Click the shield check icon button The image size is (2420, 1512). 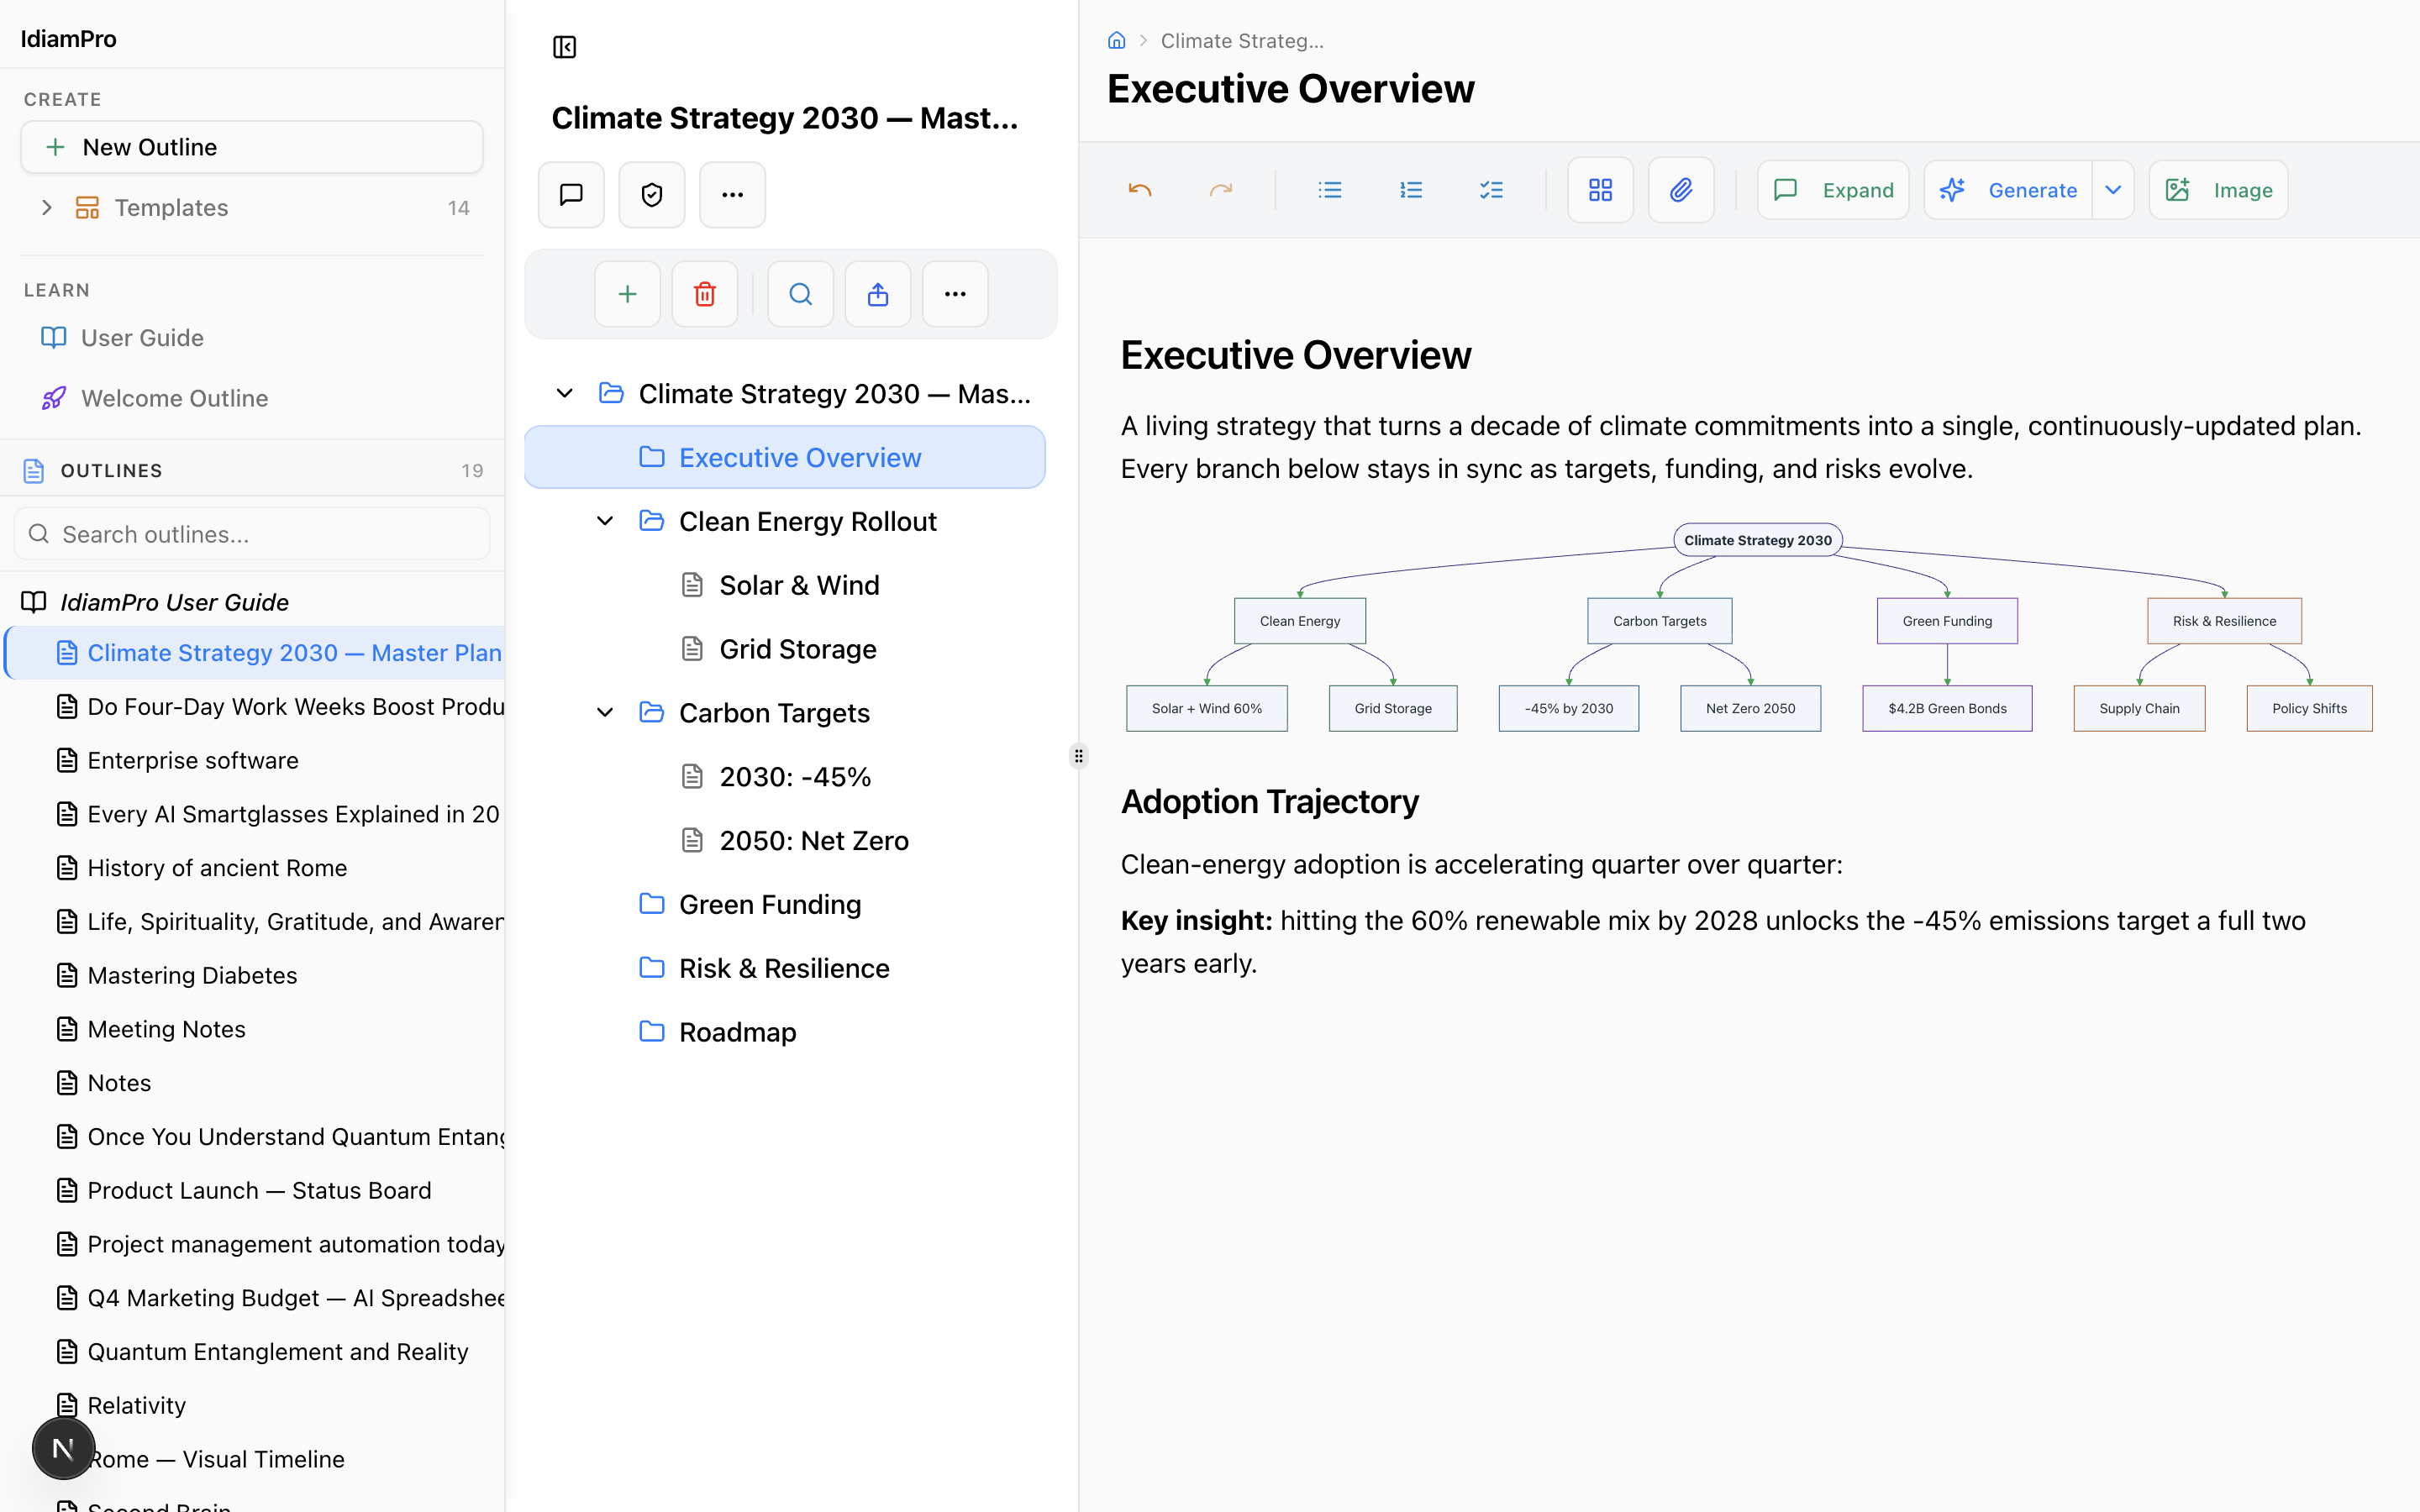point(652,194)
